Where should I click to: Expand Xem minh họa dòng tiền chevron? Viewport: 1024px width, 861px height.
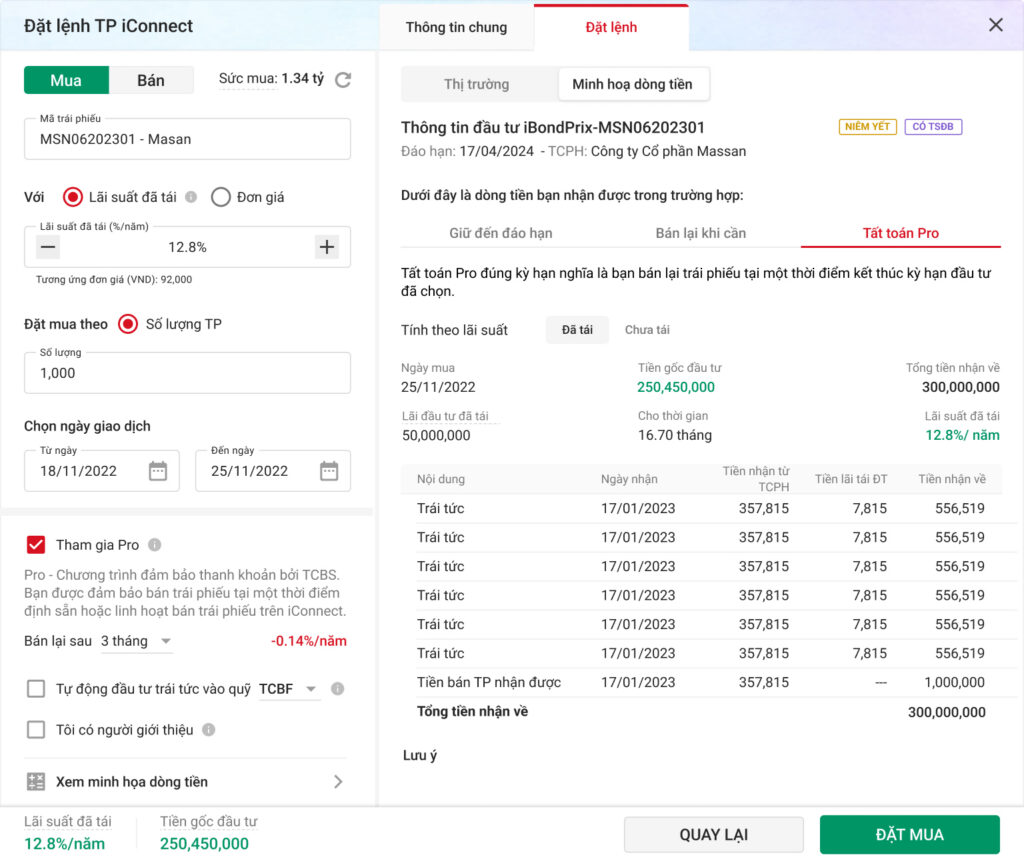click(338, 782)
